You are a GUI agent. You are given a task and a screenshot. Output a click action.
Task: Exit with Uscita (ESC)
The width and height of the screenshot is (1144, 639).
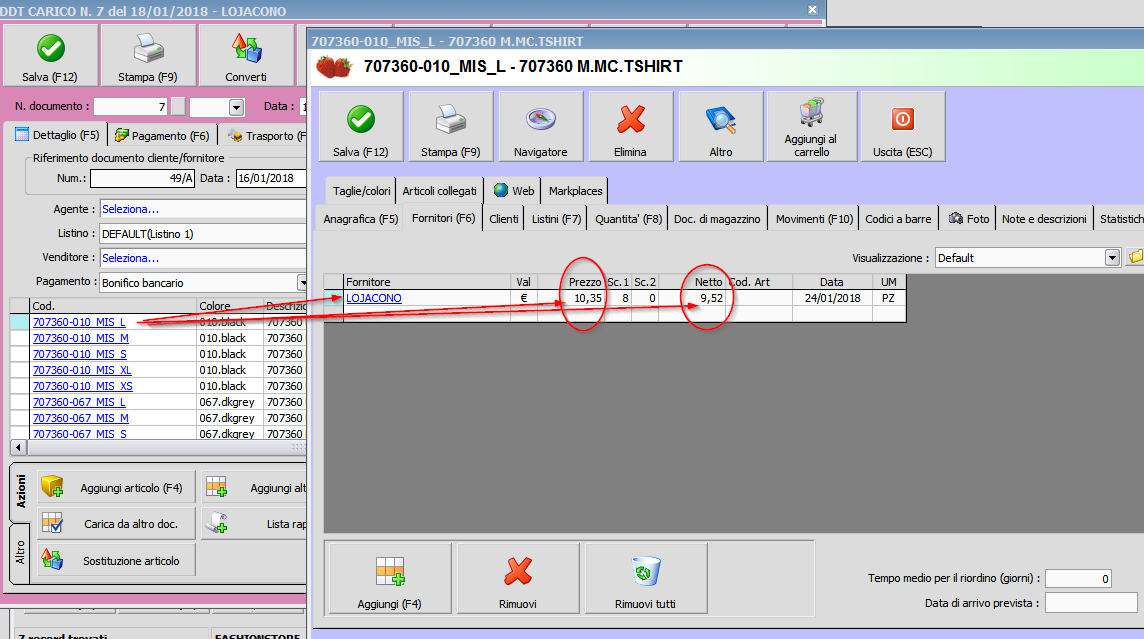click(x=903, y=126)
